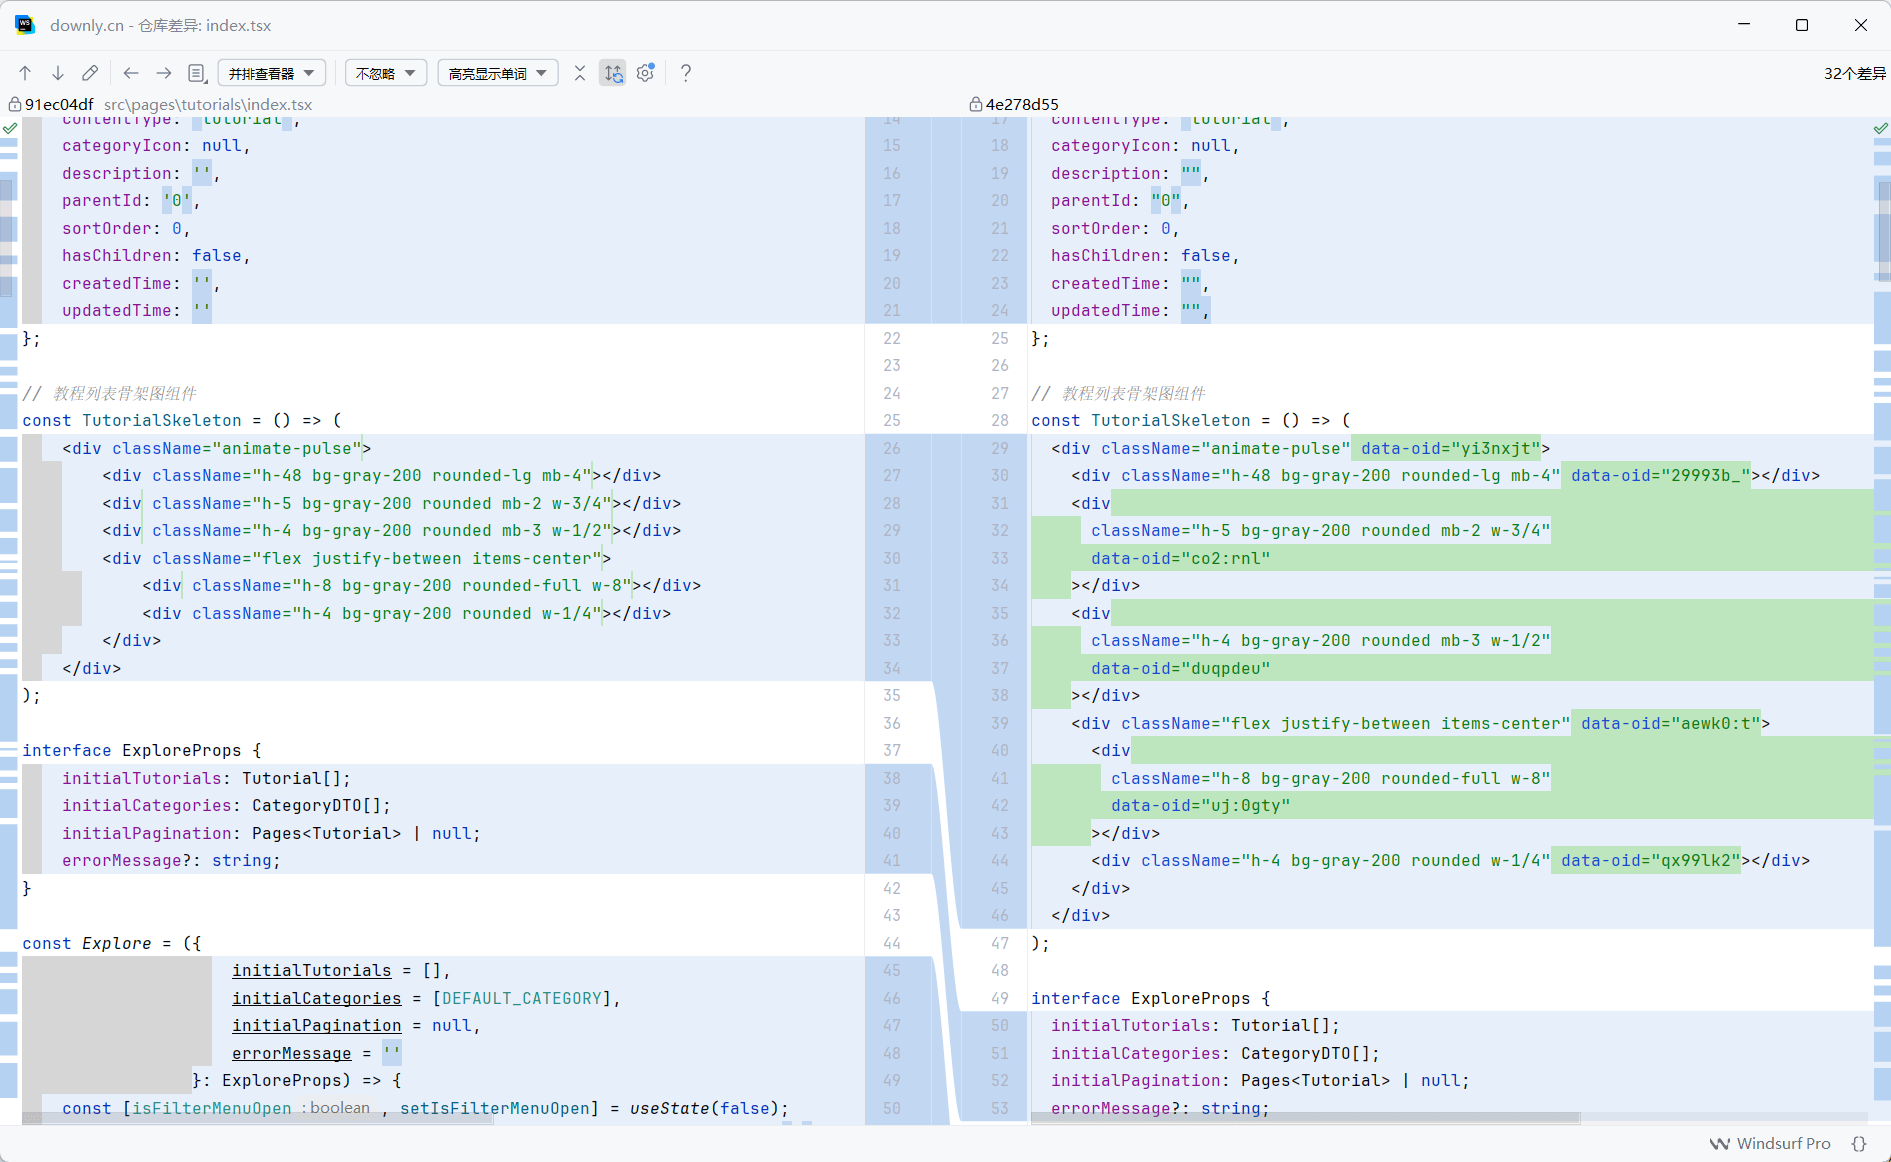Click the data-oid="aewk0:t" attribute

point(1671,723)
